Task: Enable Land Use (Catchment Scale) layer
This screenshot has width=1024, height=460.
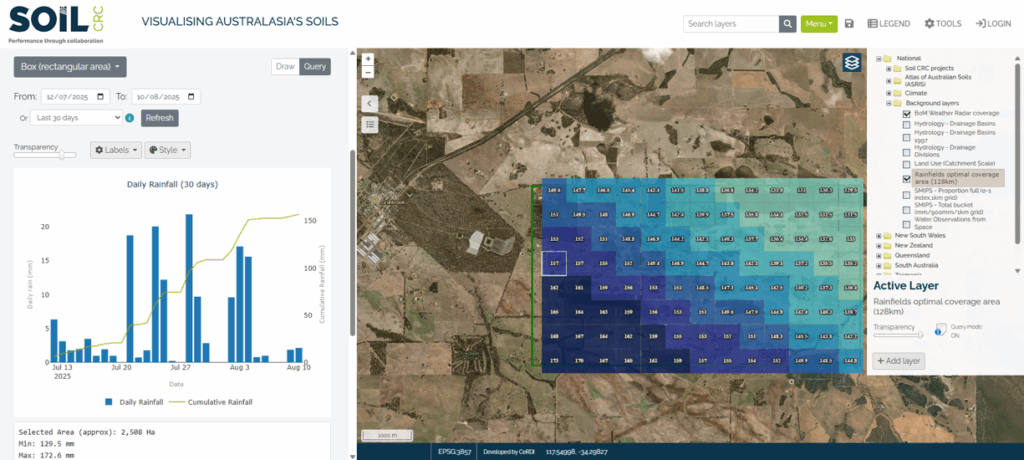Action: [906, 163]
